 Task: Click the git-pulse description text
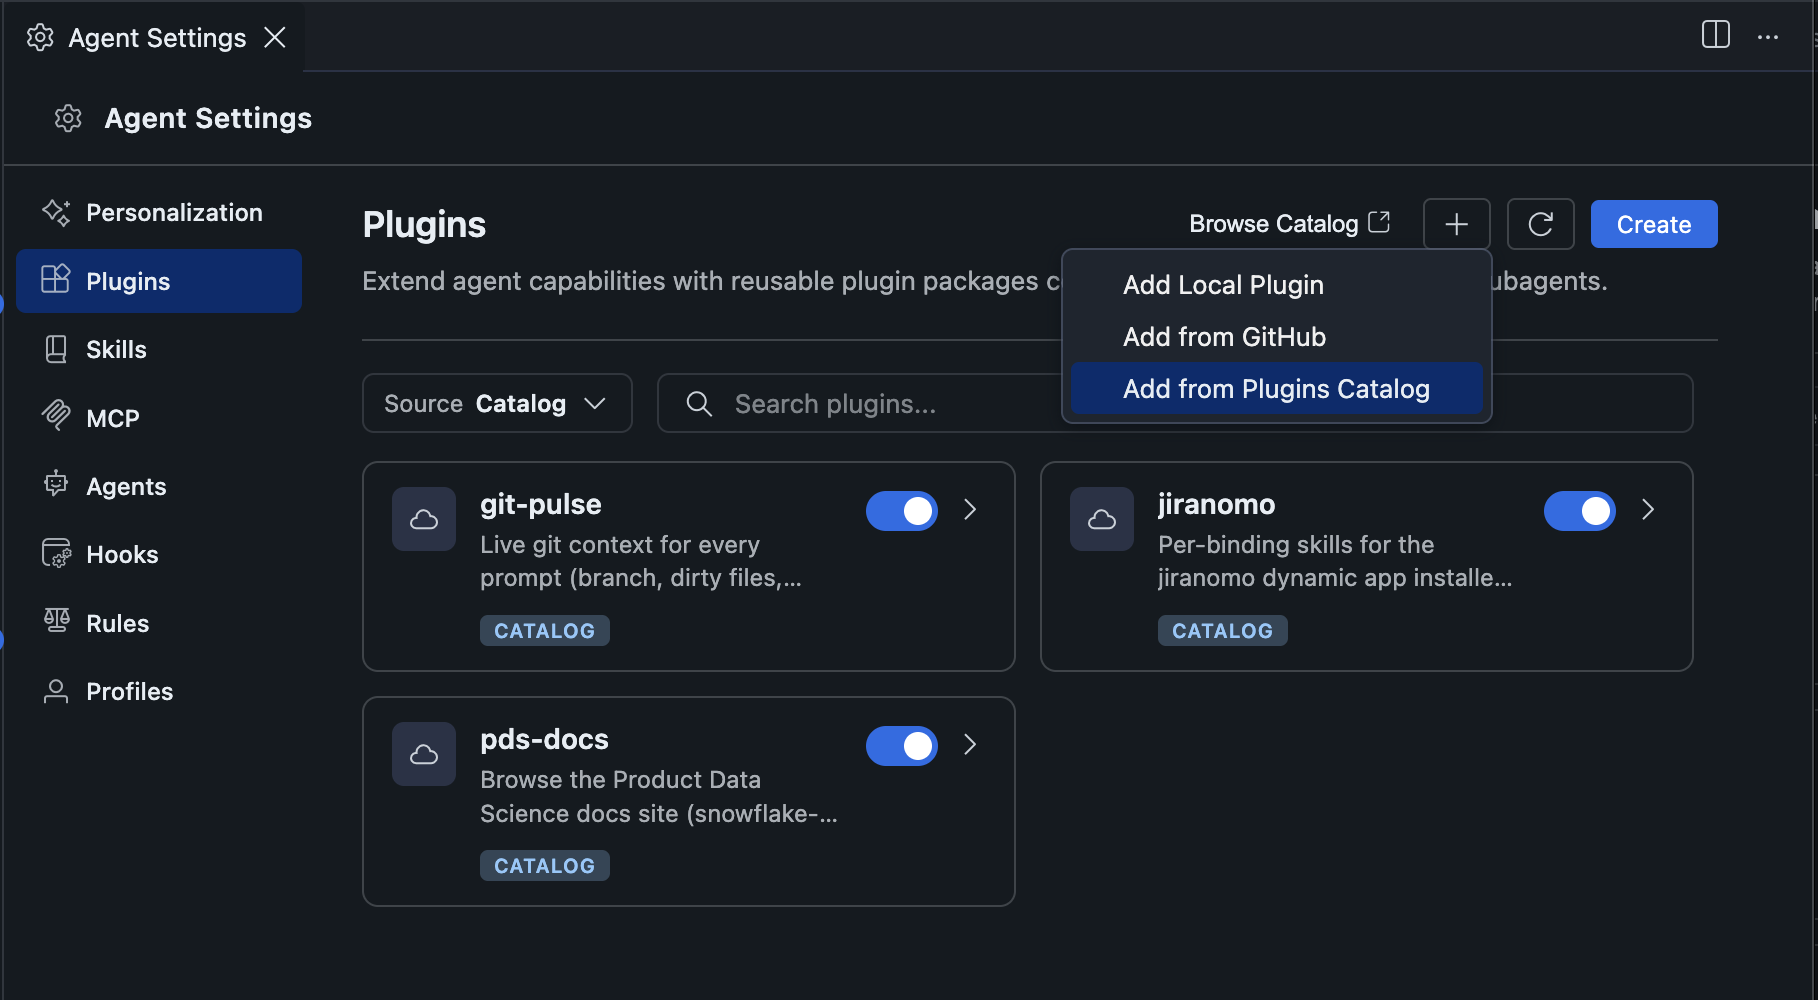click(641, 561)
